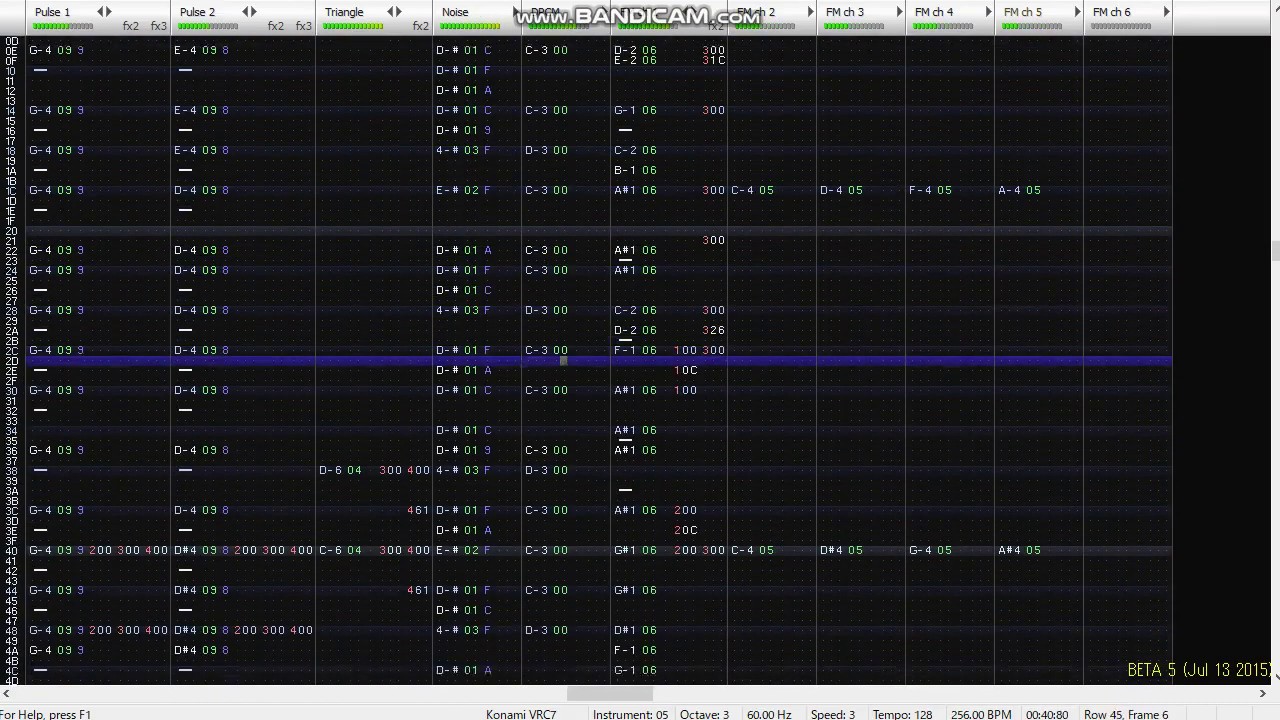Click the Octave: 3 status indicator
Viewport: 1280px width, 720px height.
[705, 714]
